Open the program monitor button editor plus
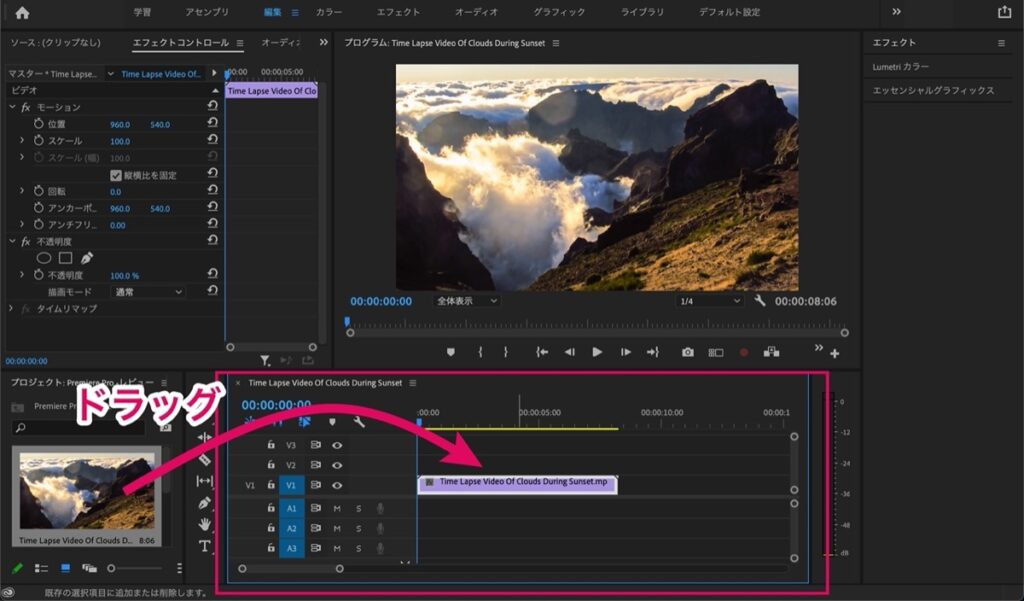This screenshot has height=601, width=1024. (x=835, y=353)
